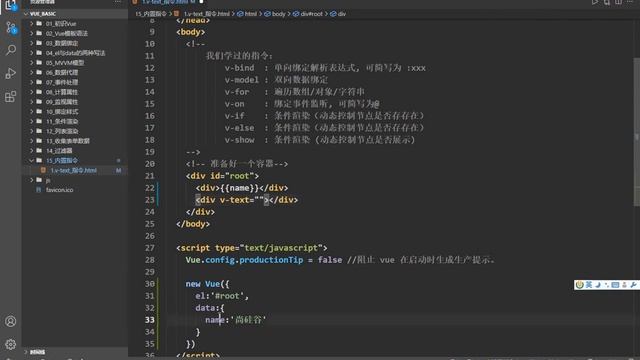Click 'new Vue({' on line 30

(x=207, y=284)
